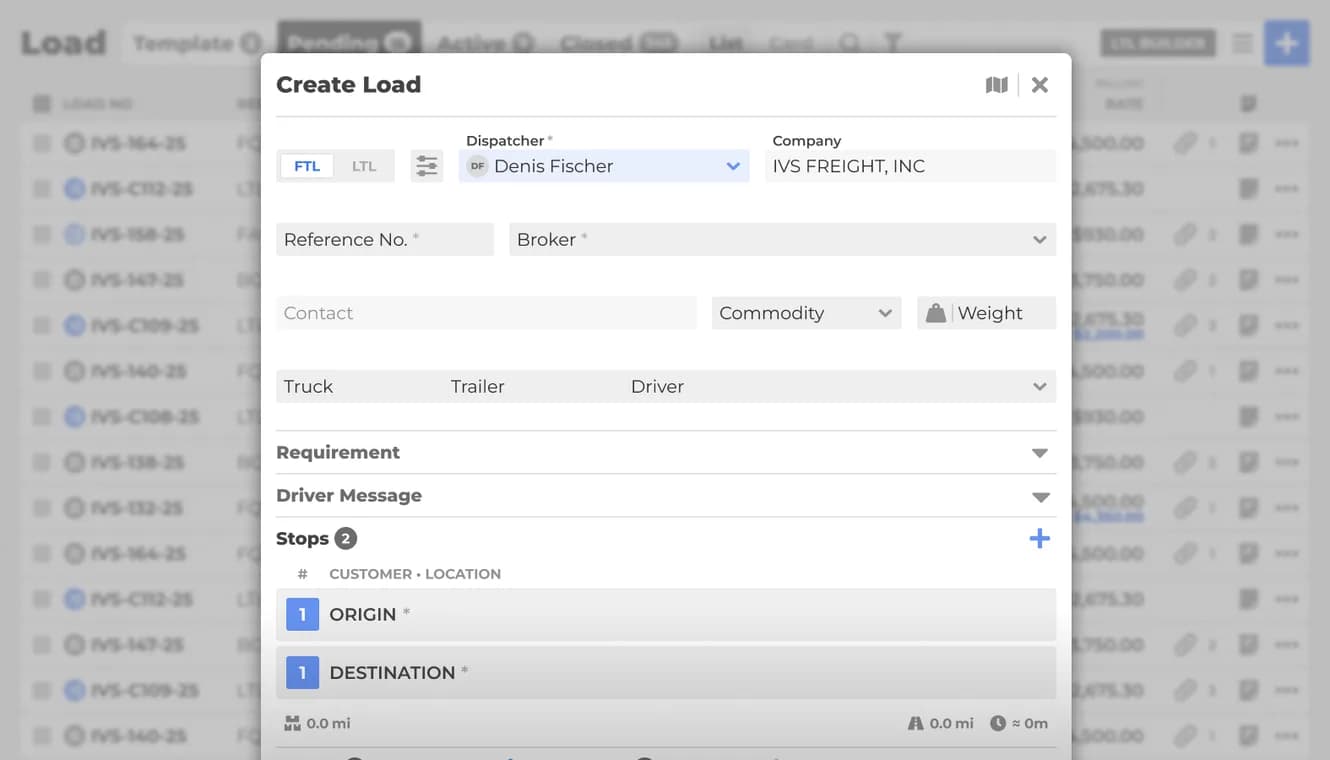1330x760 pixels.
Task: Open the filter funnel icon in Load toolbar
Action: (892, 43)
